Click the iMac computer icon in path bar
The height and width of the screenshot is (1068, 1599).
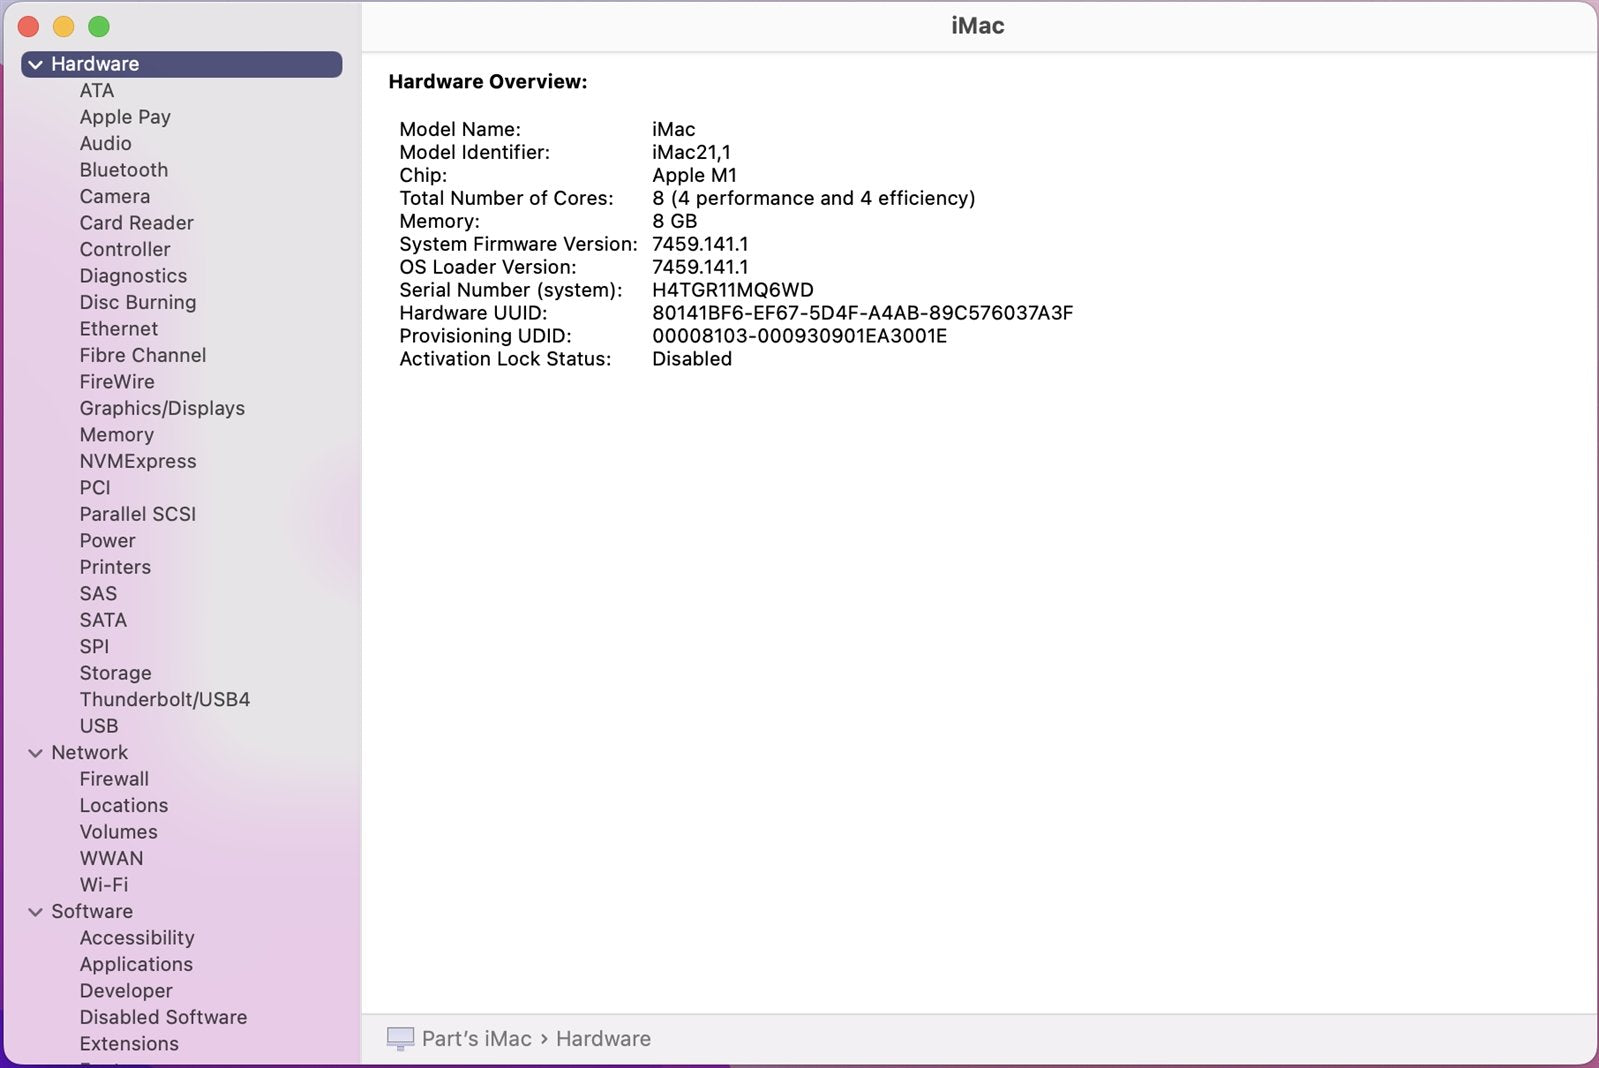coord(400,1039)
